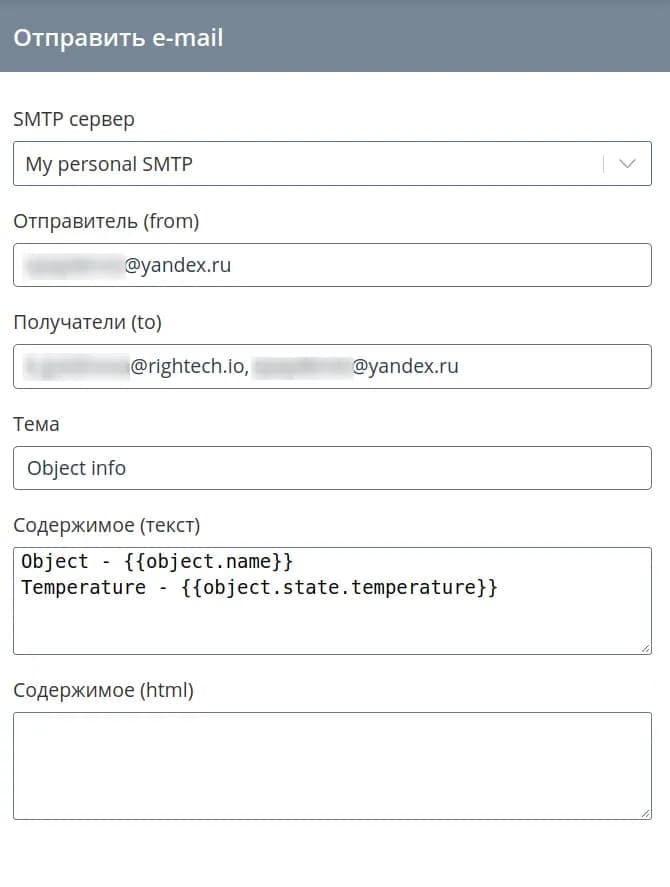670x887 pixels.
Task: Open the SMTP server dropdown chevron
Action: (x=628, y=164)
